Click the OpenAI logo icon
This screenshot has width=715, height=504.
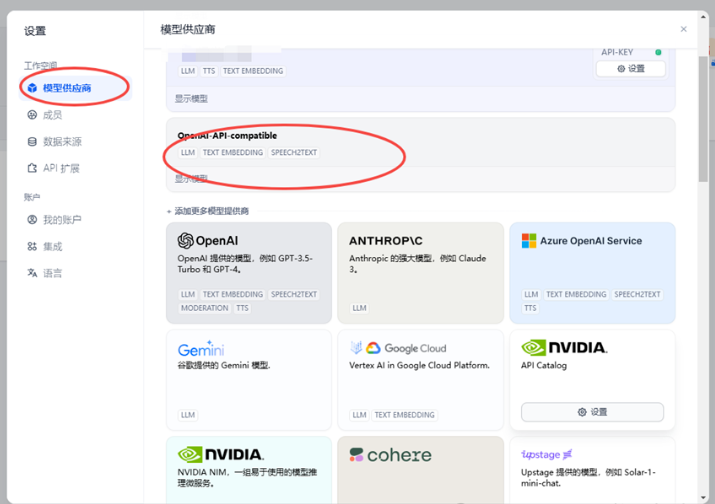point(186,240)
